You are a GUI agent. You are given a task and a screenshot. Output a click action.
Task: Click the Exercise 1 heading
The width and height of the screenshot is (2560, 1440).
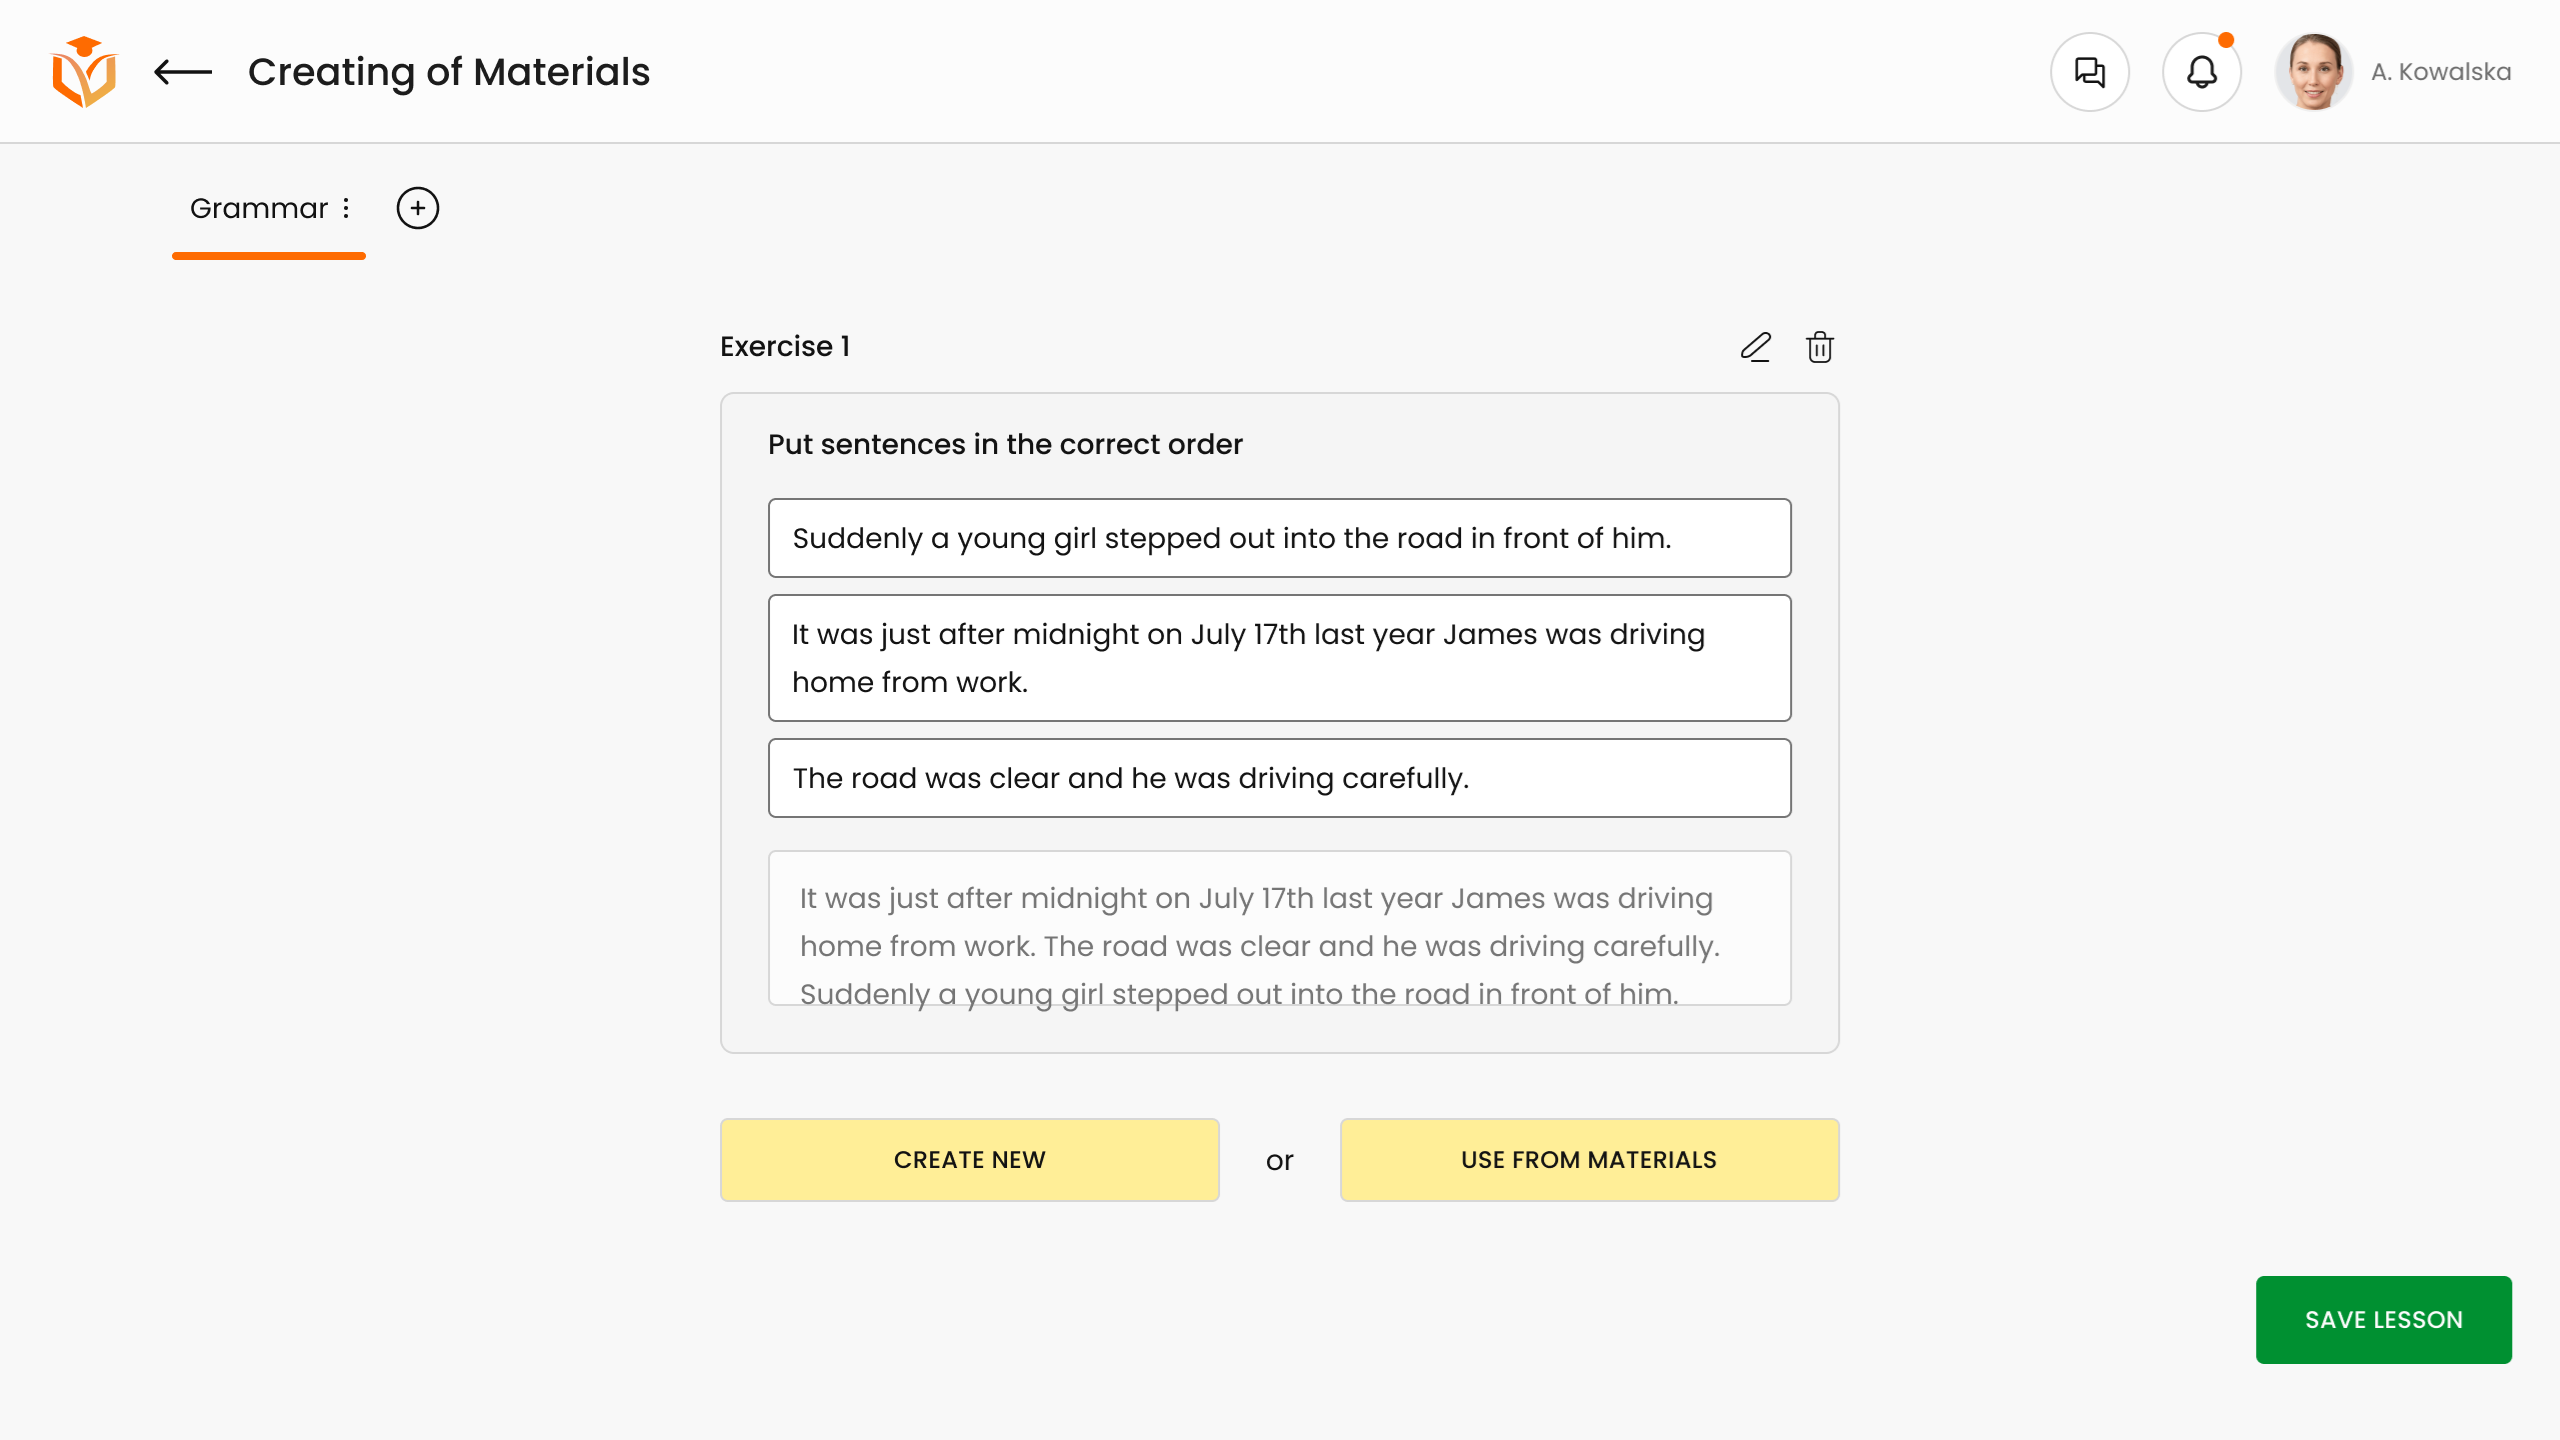[x=785, y=346]
